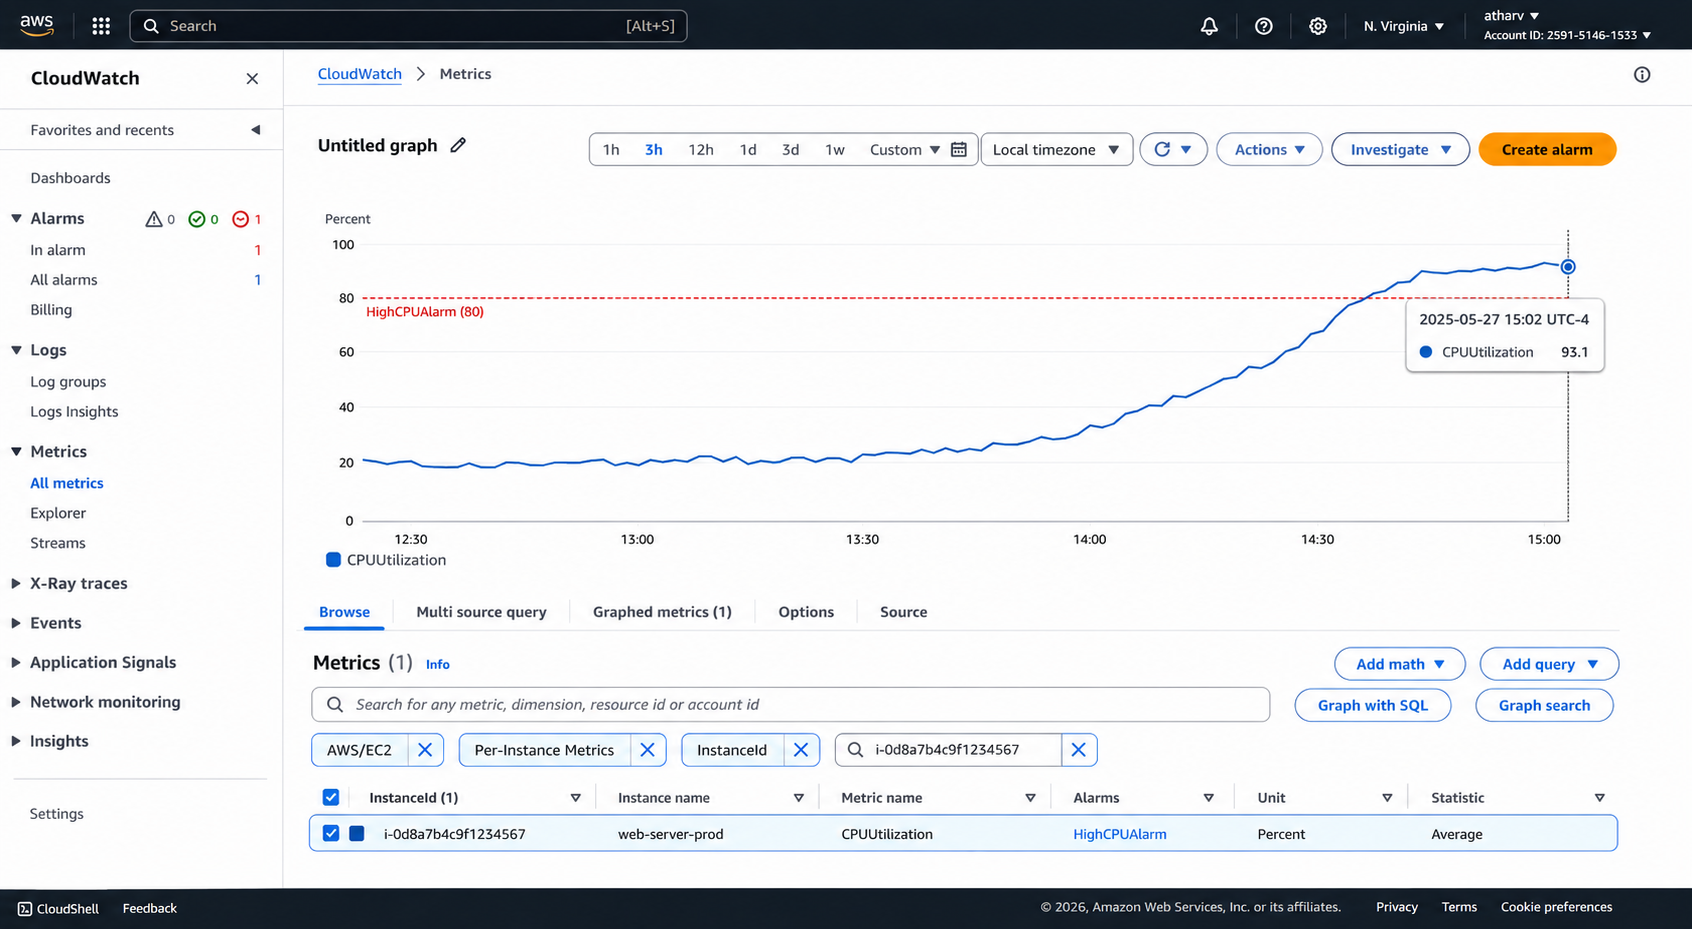This screenshot has width=1692, height=929.
Task: Sort by Statistic column arrow
Action: tap(1600, 798)
